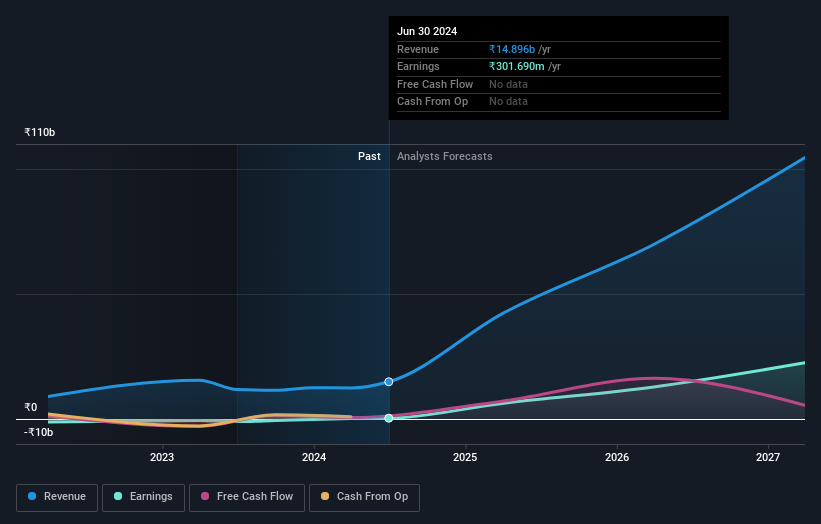Screen dimensions: 821x524
Task: Click the 2025 x-axis label
Action: tap(465, 457)
